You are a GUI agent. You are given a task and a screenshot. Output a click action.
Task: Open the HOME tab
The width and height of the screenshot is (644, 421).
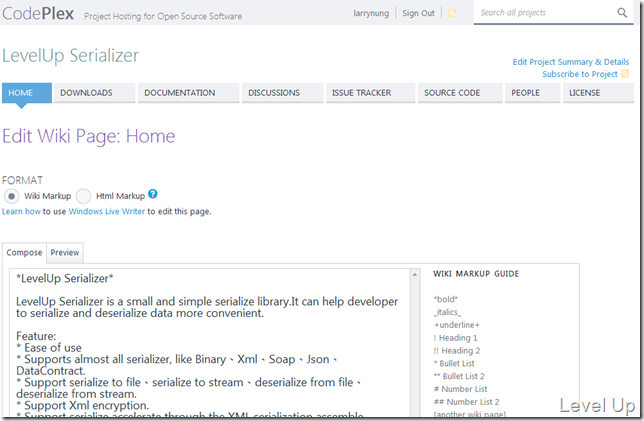27,93
